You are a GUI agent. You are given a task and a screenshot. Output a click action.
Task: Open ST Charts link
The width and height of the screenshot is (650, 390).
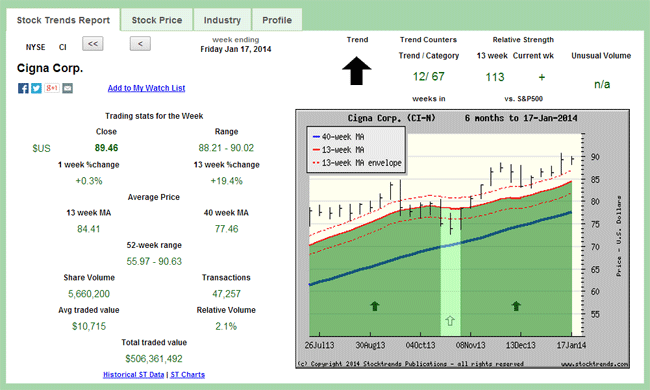(x=187, y=375)
